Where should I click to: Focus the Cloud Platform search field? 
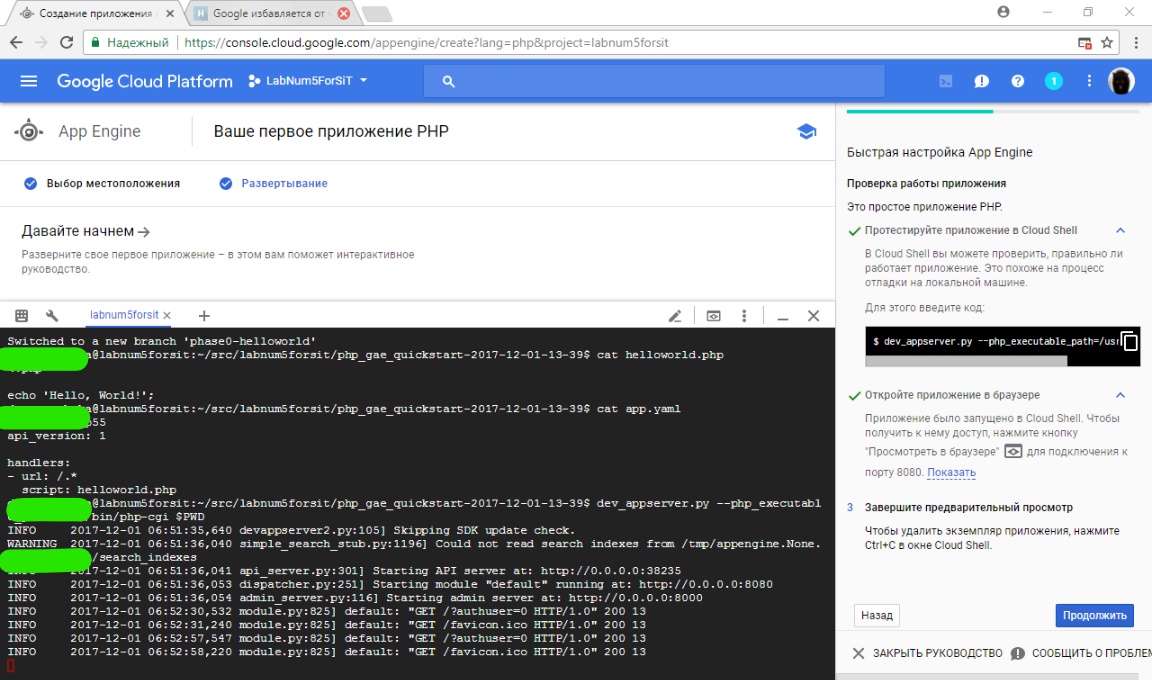[x=654, y=82]
